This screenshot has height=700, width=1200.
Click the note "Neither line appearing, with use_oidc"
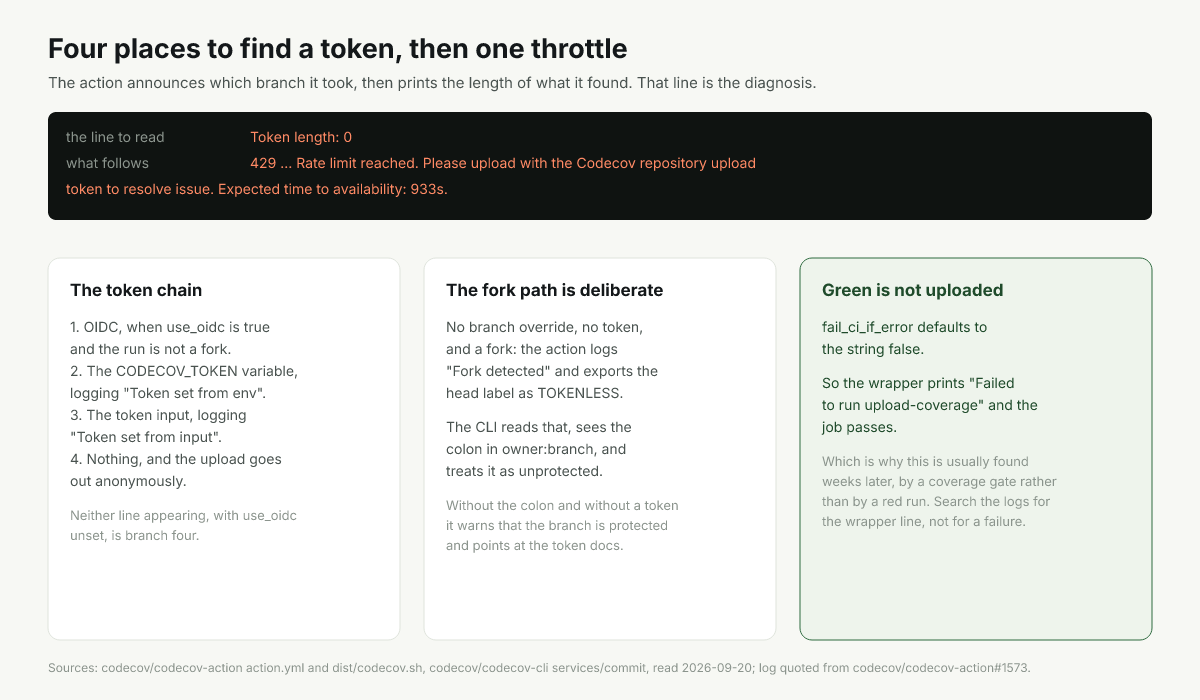coord(183,516)
